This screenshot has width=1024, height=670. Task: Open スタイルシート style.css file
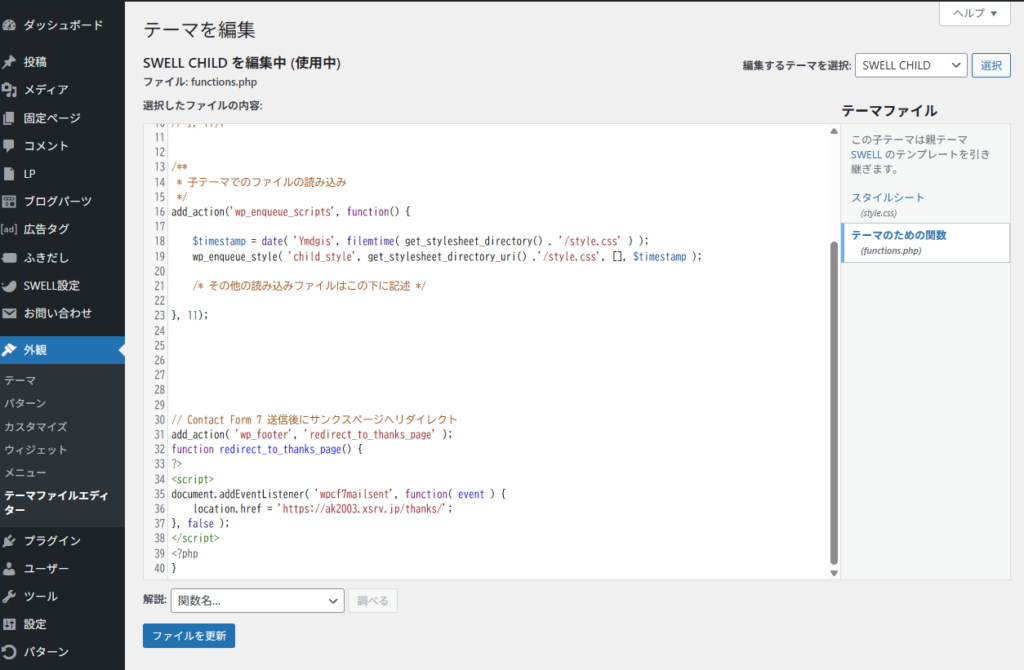click(x=887, y=198)
